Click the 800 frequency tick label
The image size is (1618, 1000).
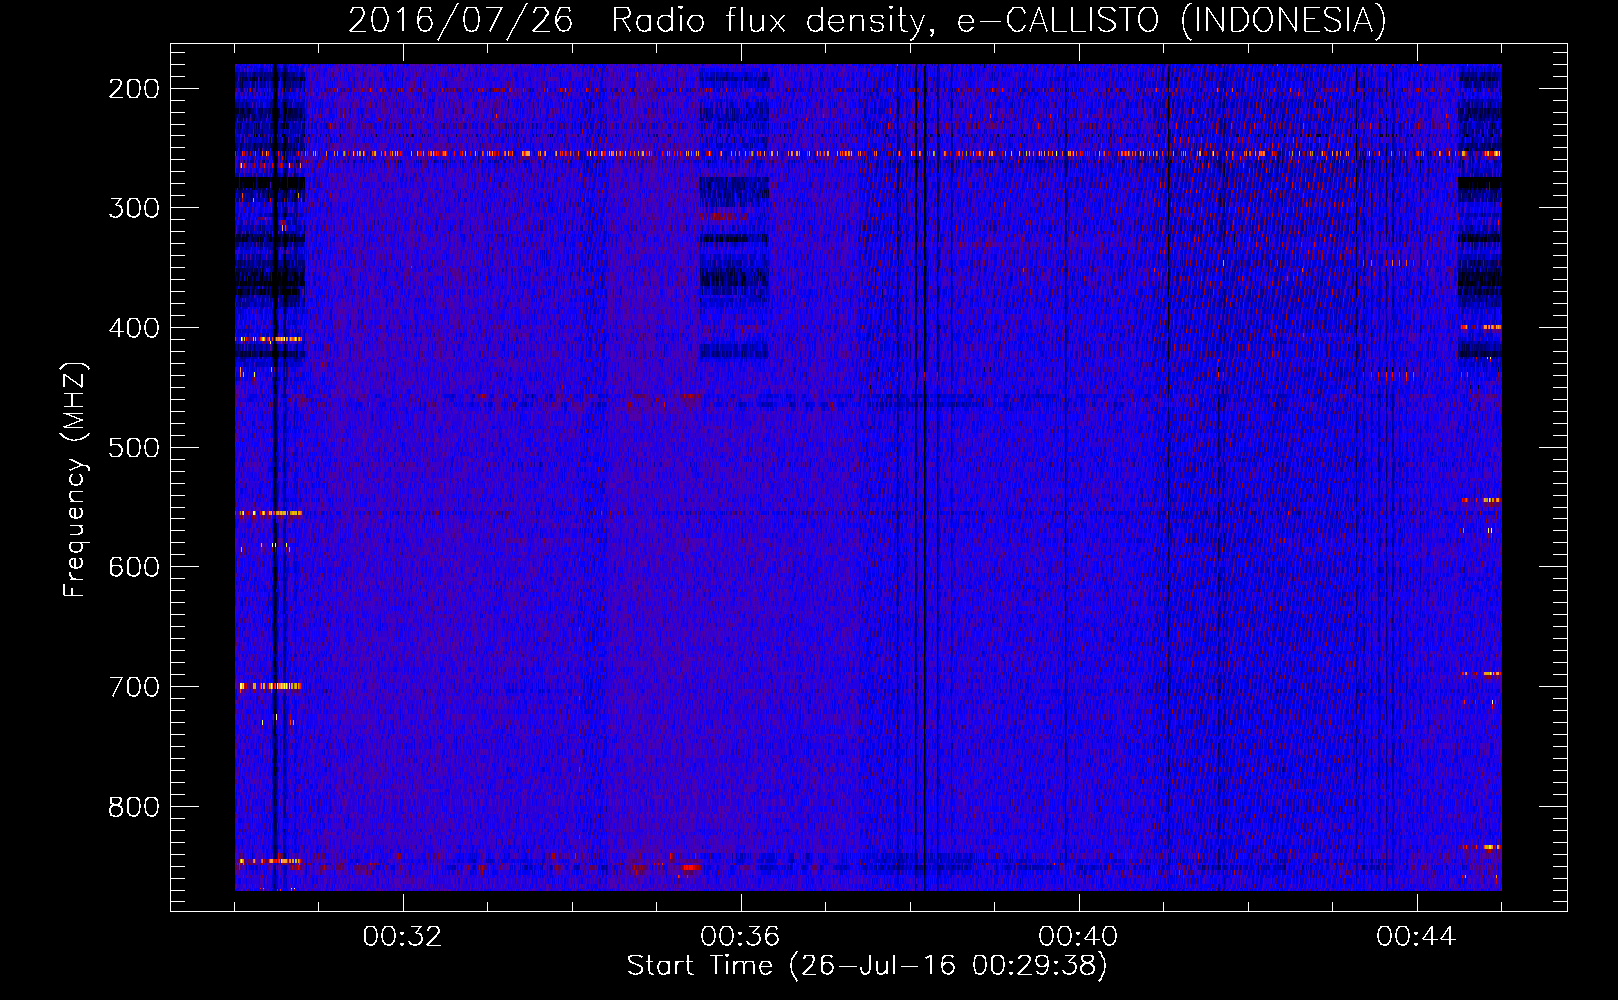[x=134, y=806]
